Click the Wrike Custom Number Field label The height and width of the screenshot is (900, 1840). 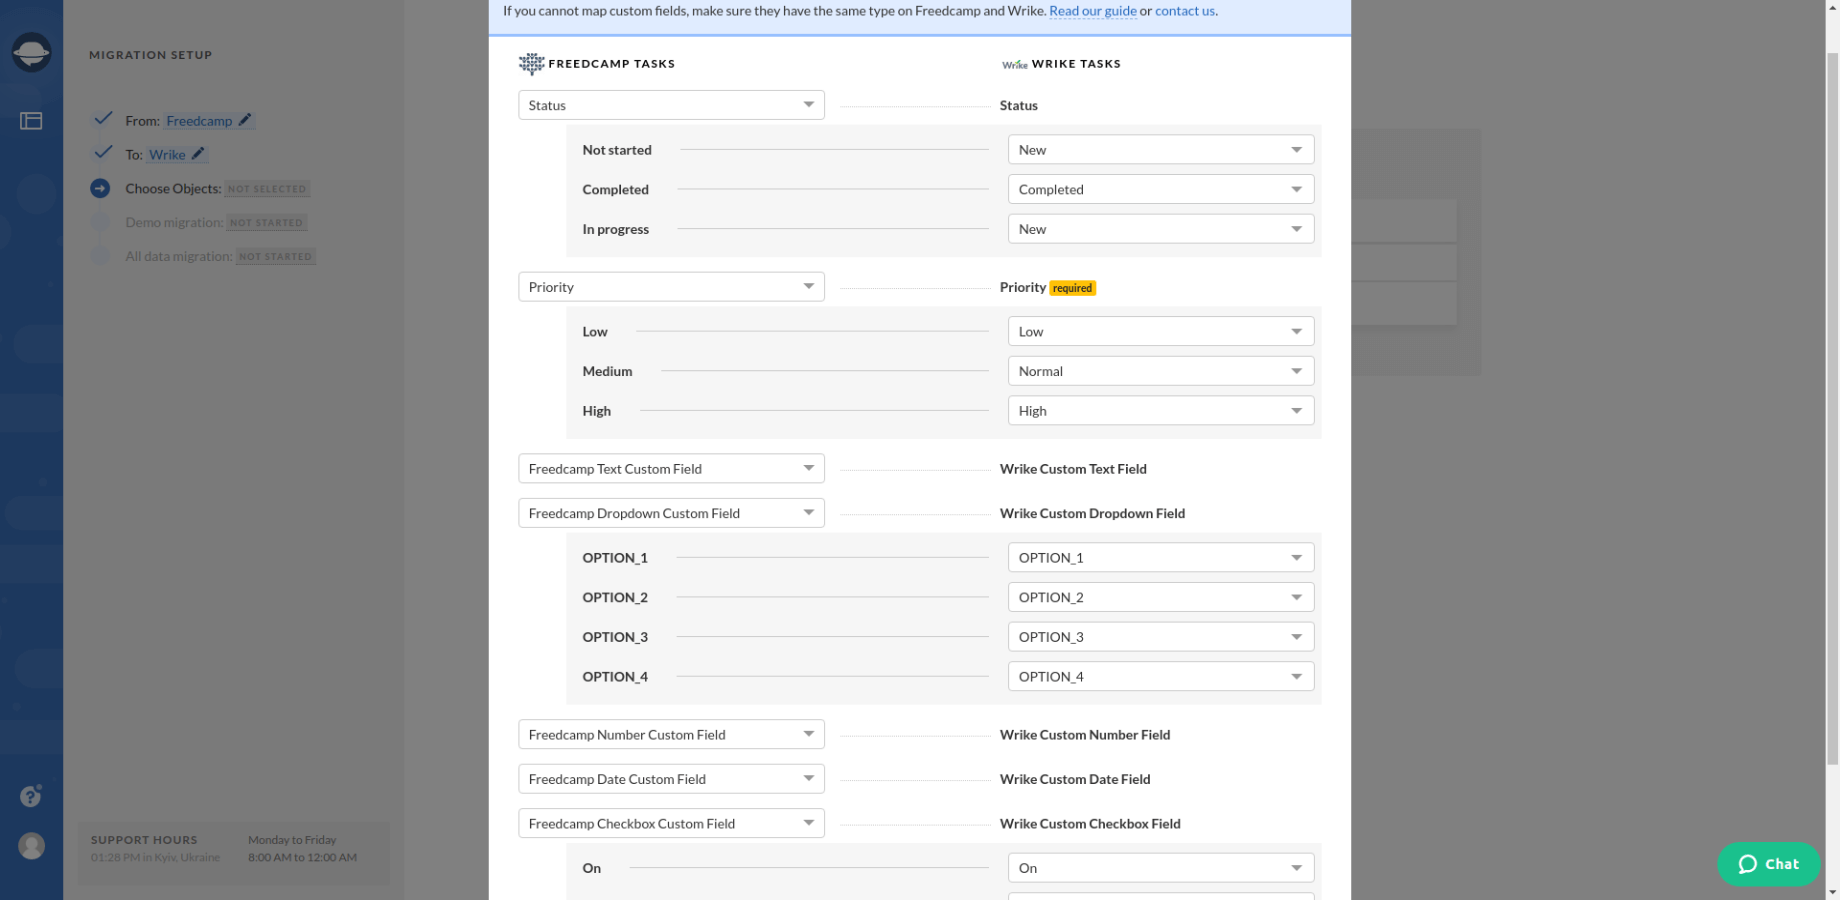point(1085,735)
